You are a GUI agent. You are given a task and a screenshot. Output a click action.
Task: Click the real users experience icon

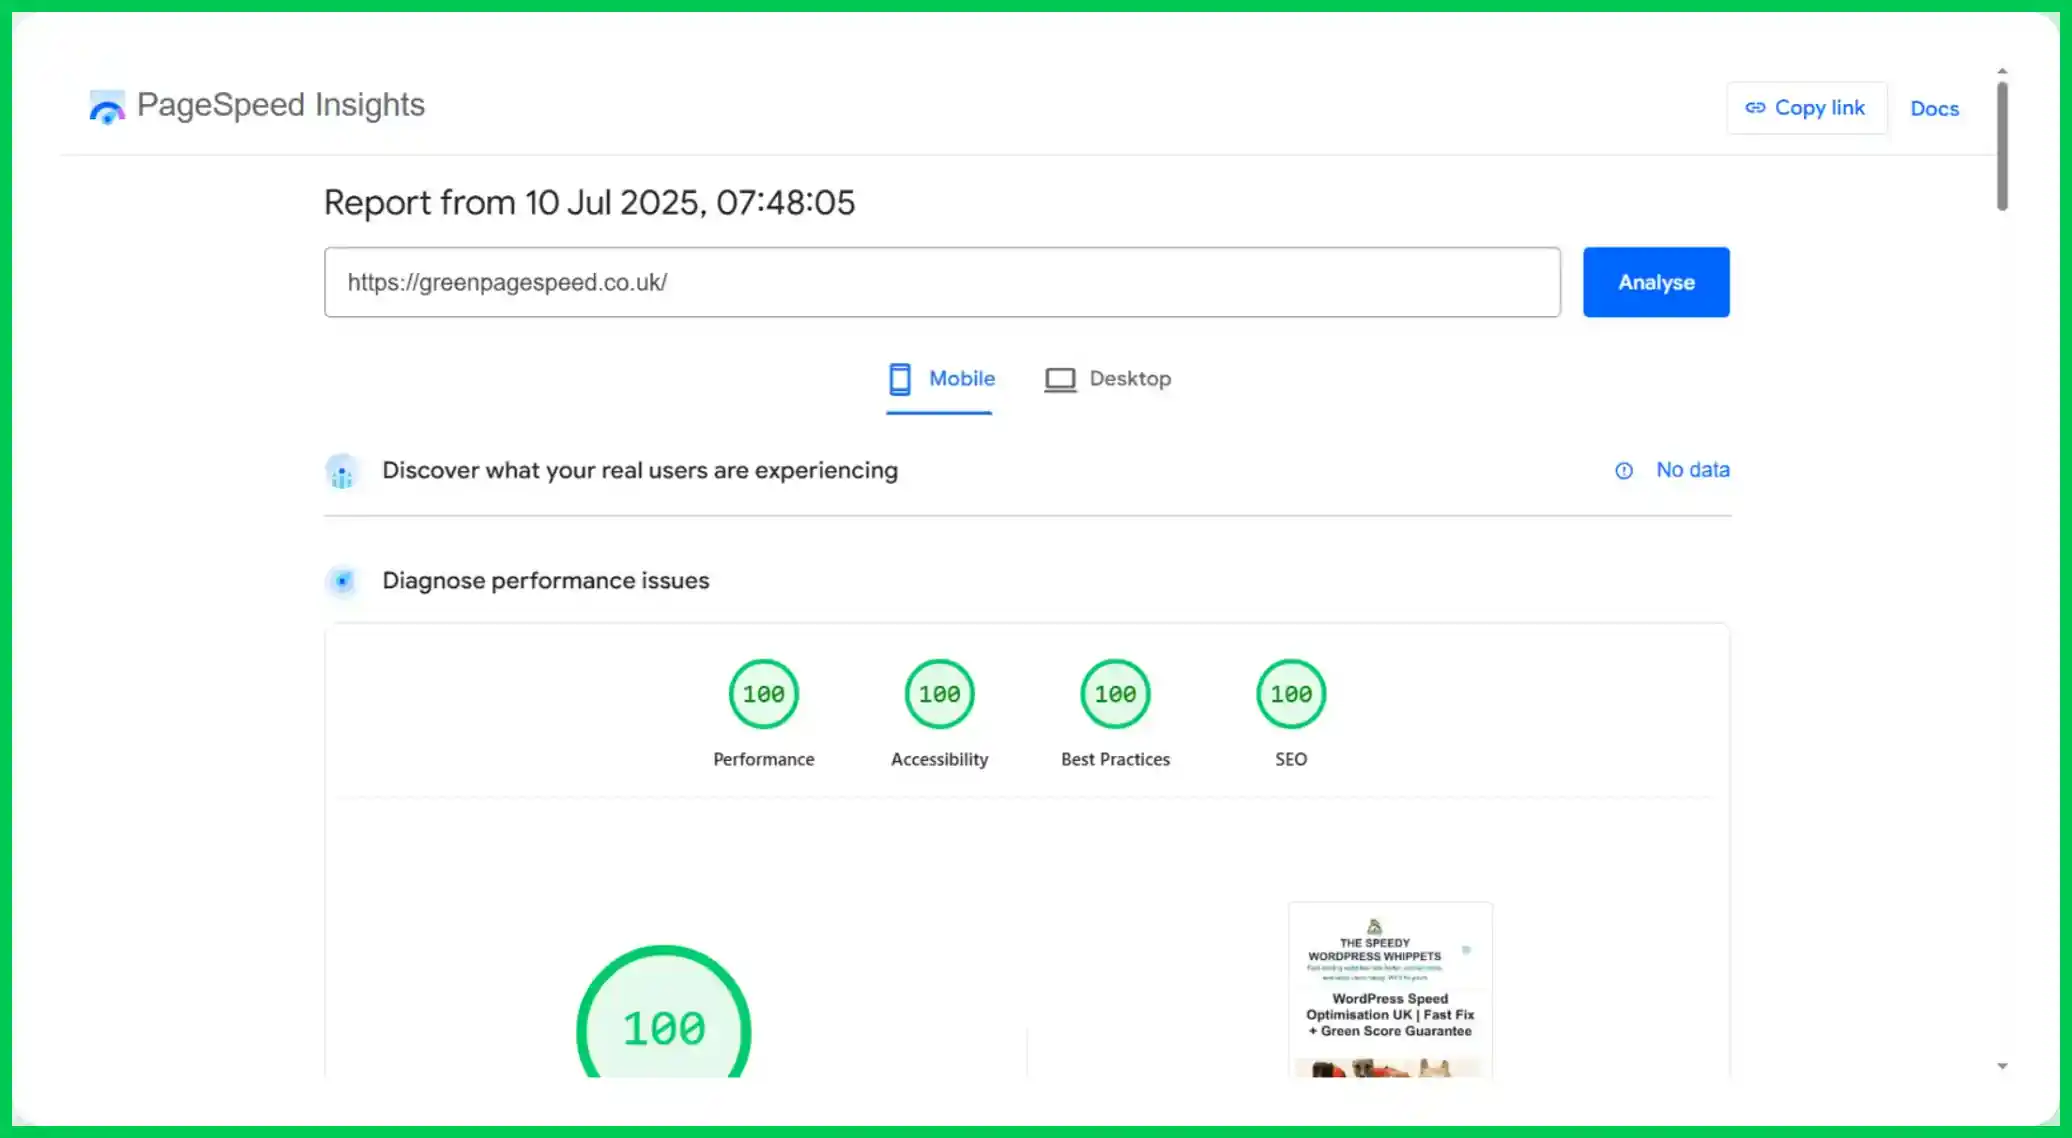click(342, 471)
